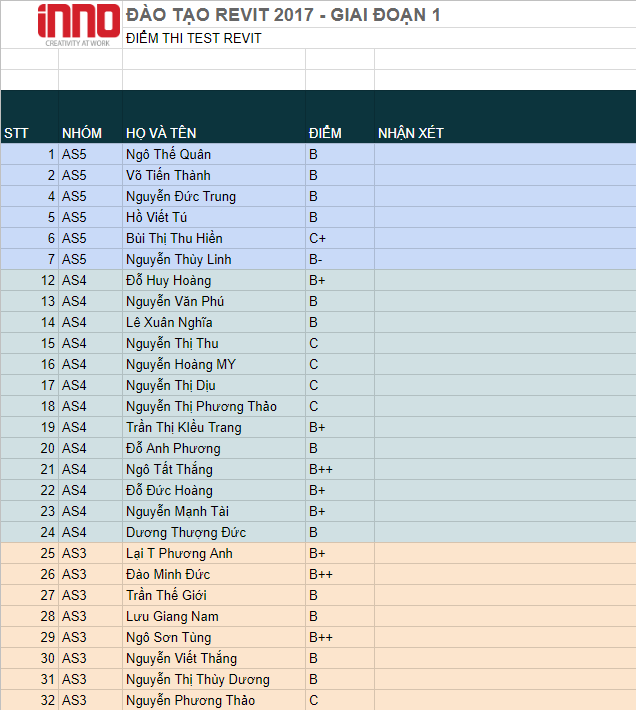Select the 'NHẬN XÉT' header cell
The height and width of the screenshot is (710, 636).
(411, 133)
